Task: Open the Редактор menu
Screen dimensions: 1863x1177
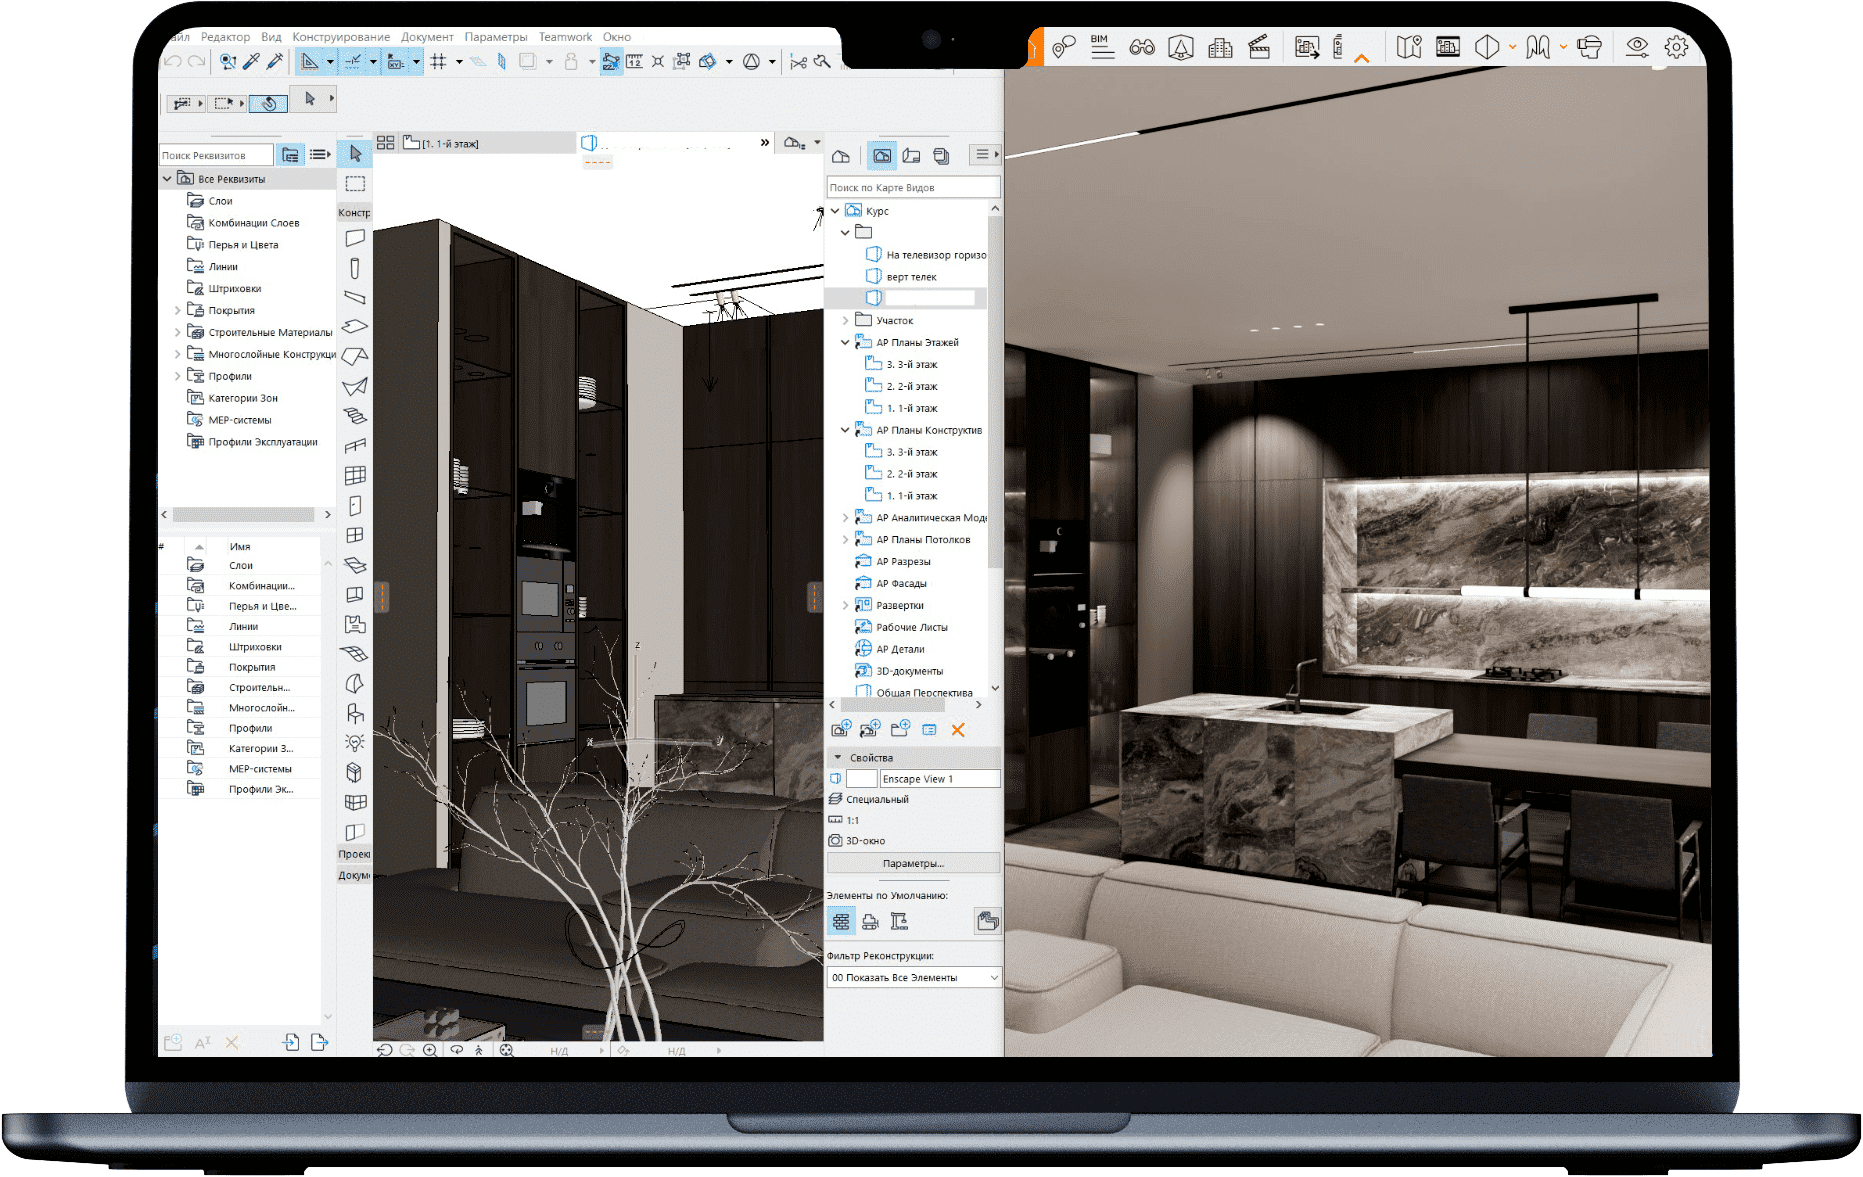Action: [225, 37]
